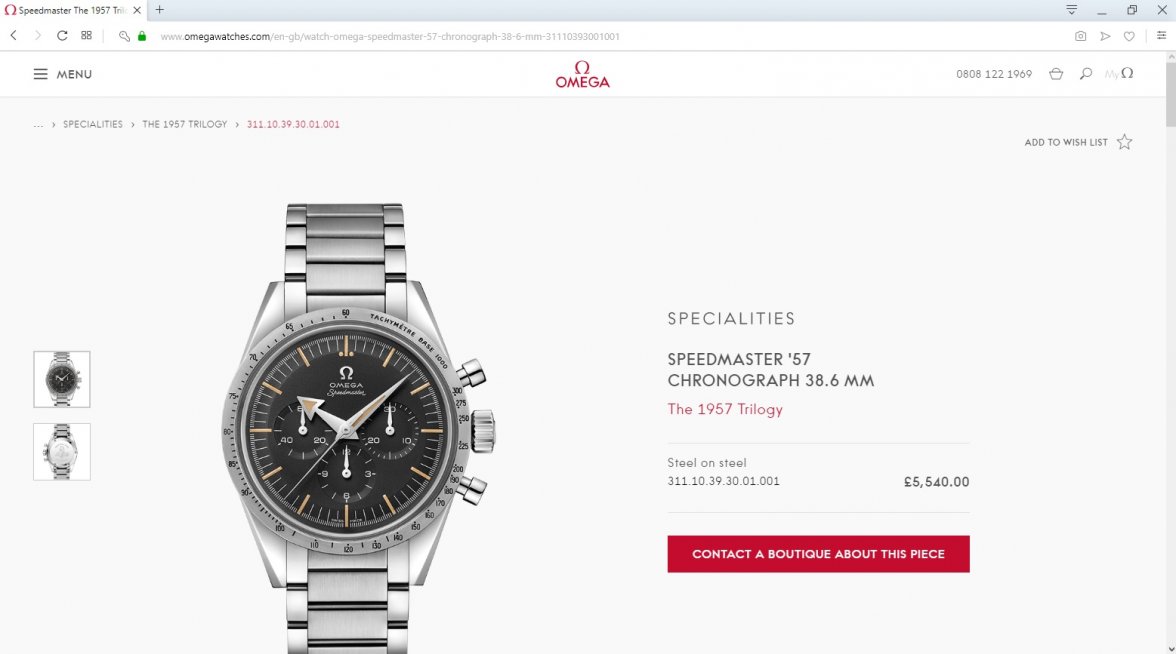
Task: Click the Add to Wish List star
Action: tap(1124, 142)
